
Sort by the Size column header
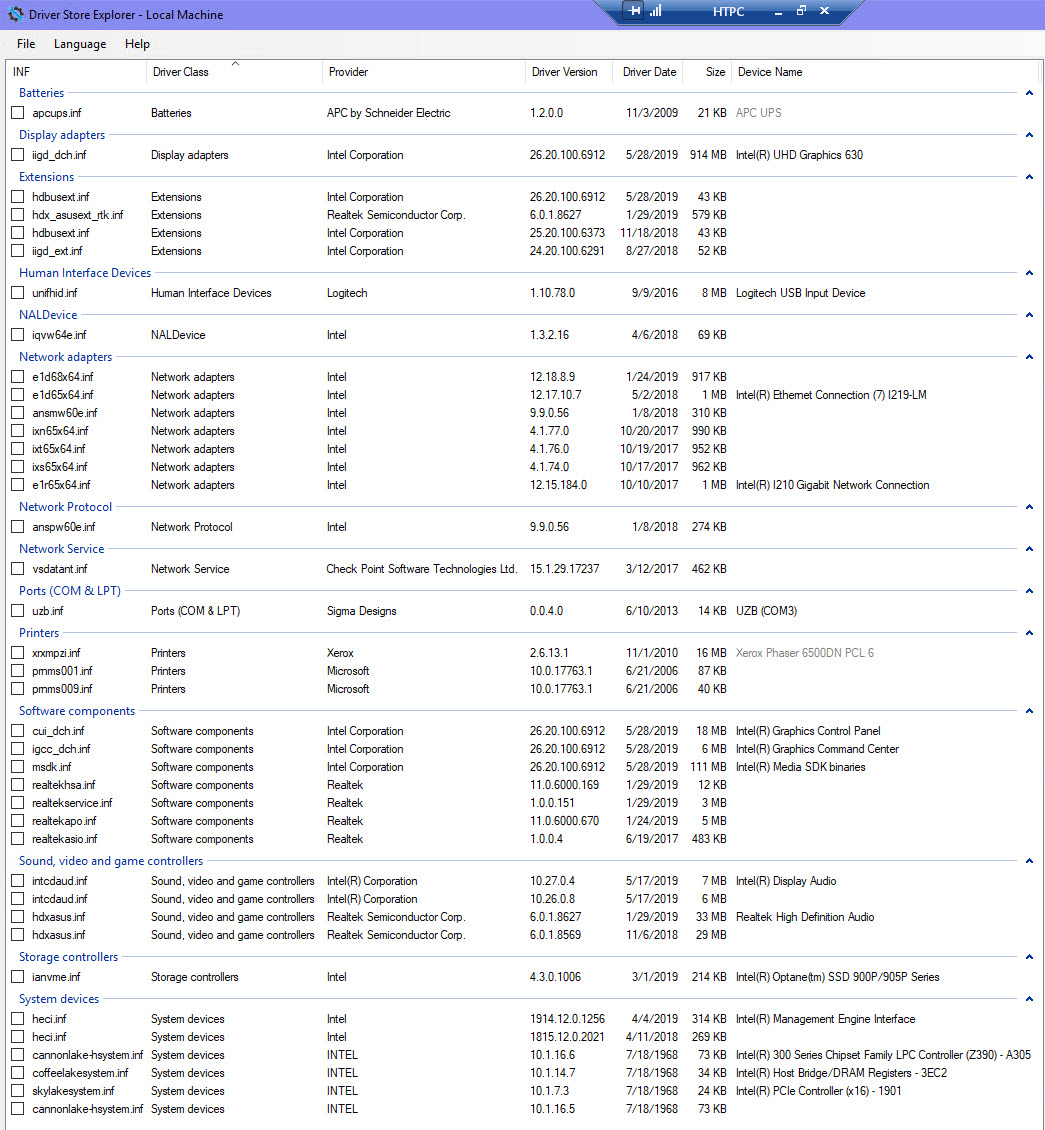(x=708, y=72)
